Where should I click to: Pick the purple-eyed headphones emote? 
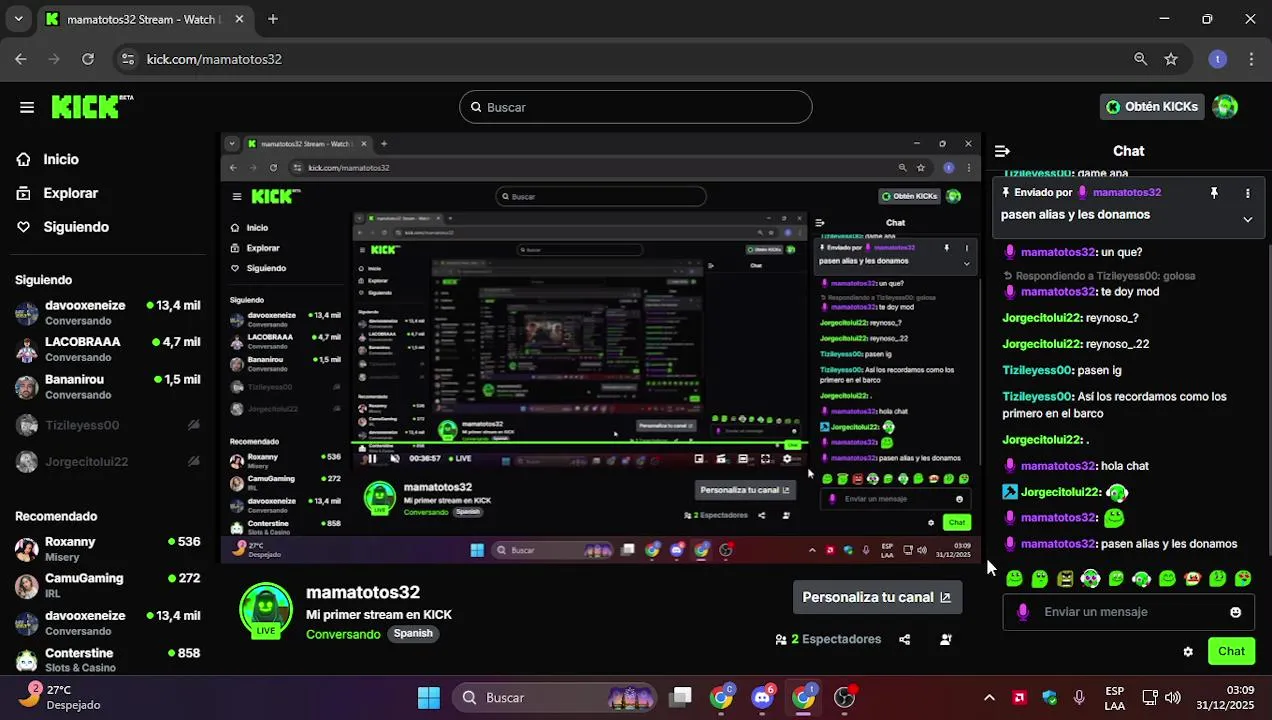coord(1091,579)
